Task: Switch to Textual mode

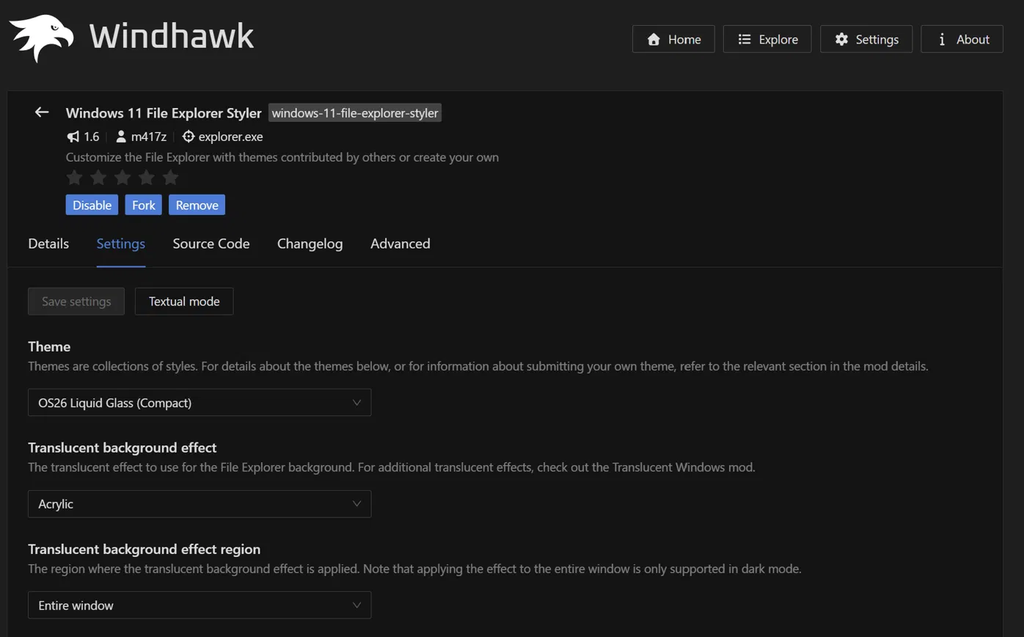Action: pyautogui.click(x=184, y=301)
